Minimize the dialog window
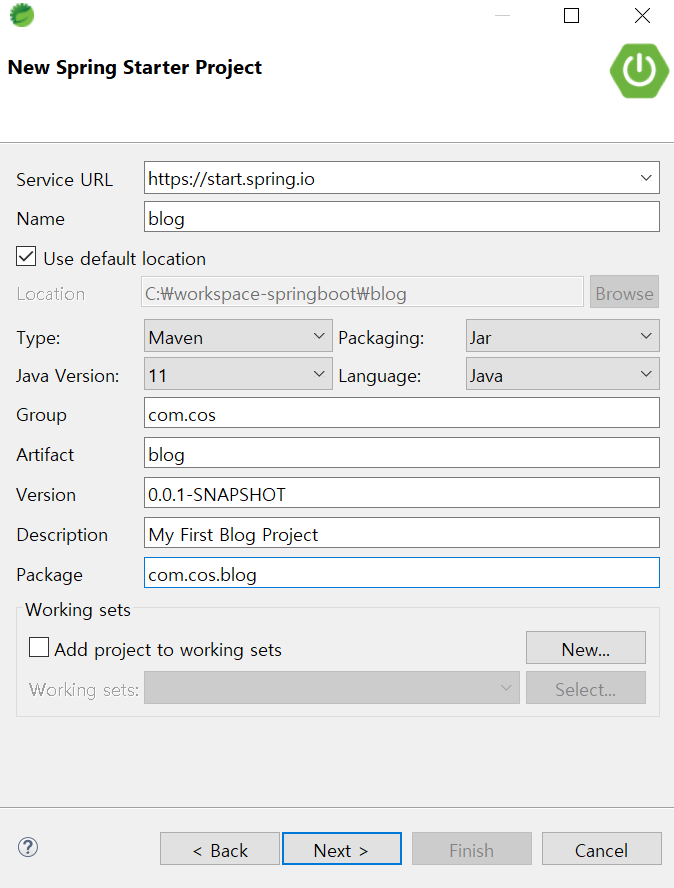 point(502,15)
